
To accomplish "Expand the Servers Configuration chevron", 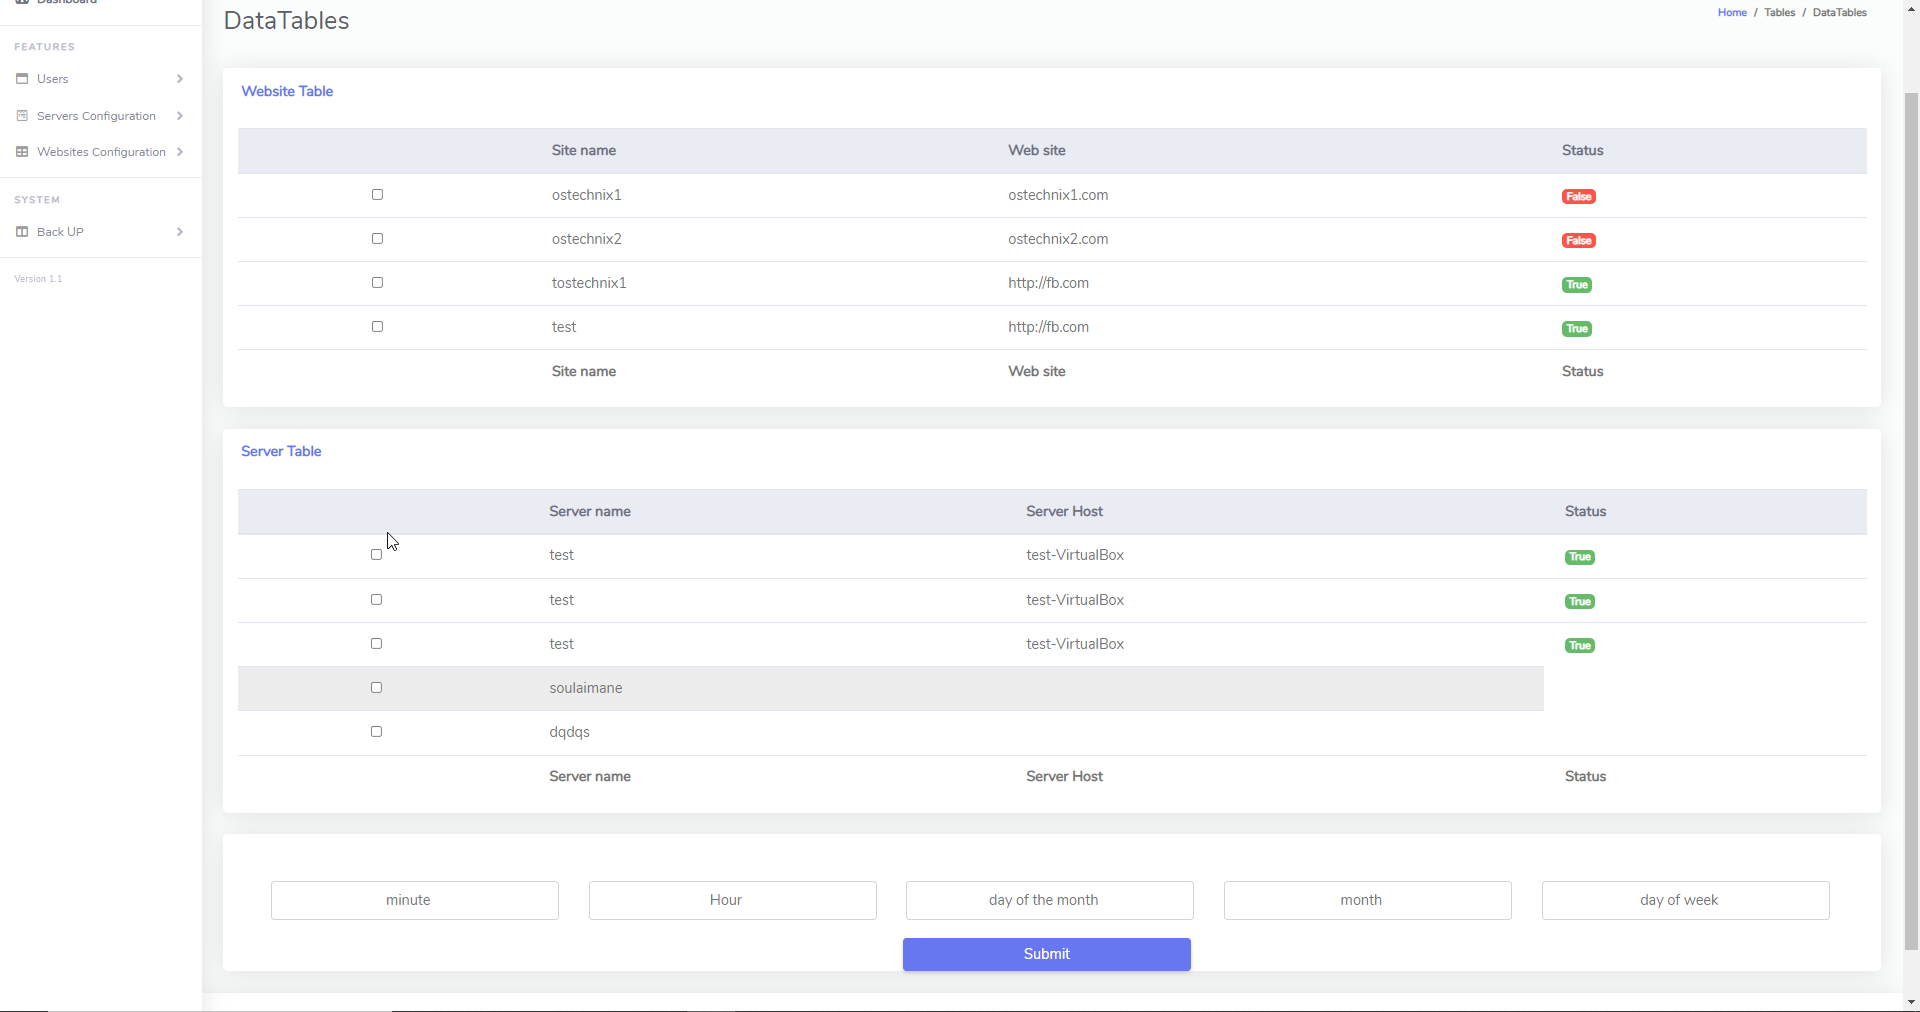I will coord(180,116).
